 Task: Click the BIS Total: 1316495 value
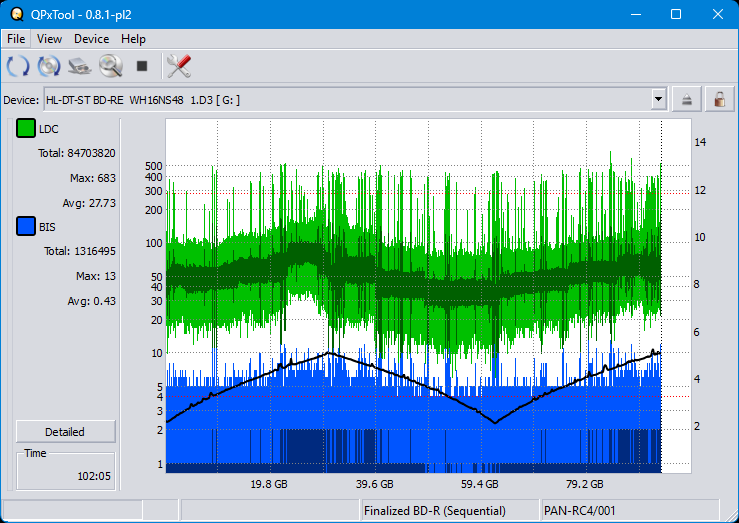coord(80,251)
